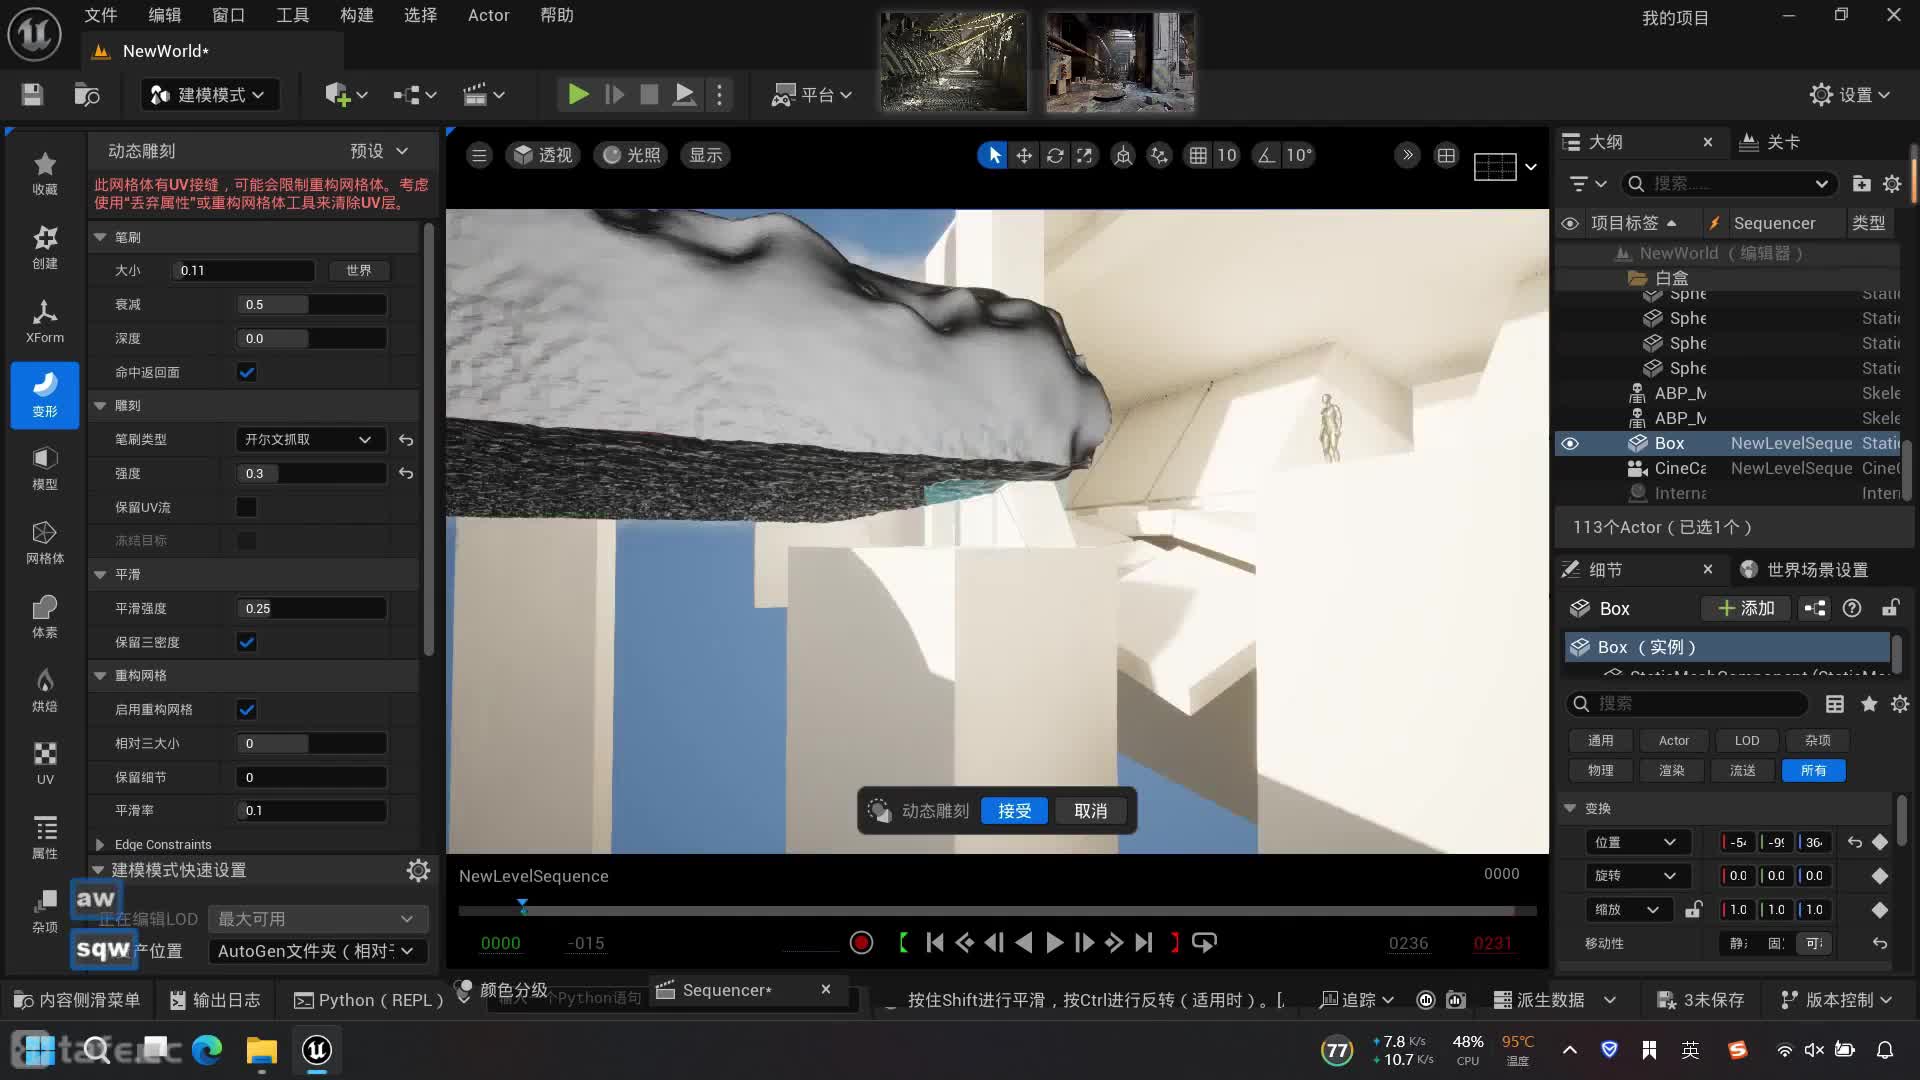Open the 最大可用 LOD dropdown
Viewport: 1920px width, 1080px height.
(317, 918)
